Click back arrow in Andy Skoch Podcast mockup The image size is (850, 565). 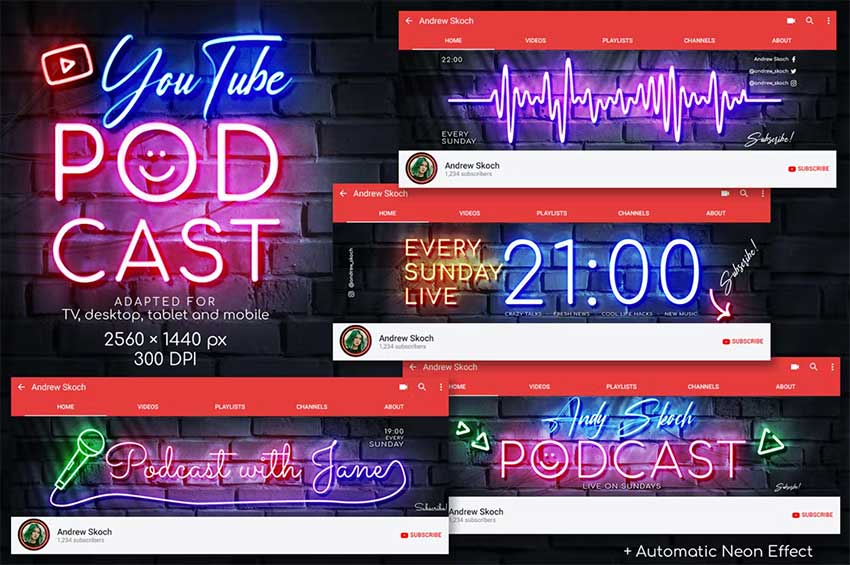coord(413,367)
